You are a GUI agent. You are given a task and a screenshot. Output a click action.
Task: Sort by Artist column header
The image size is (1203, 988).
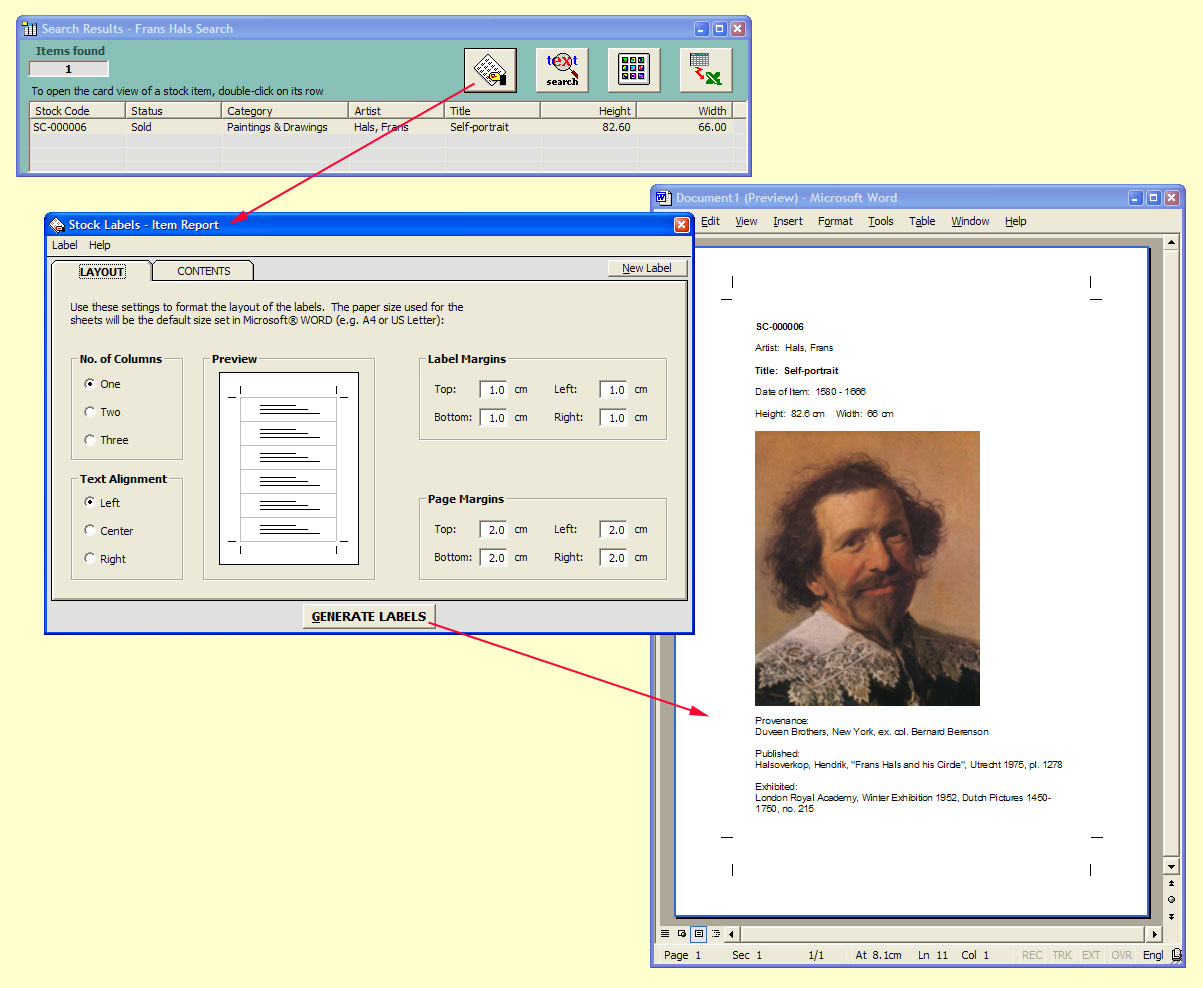coord(397,111)
